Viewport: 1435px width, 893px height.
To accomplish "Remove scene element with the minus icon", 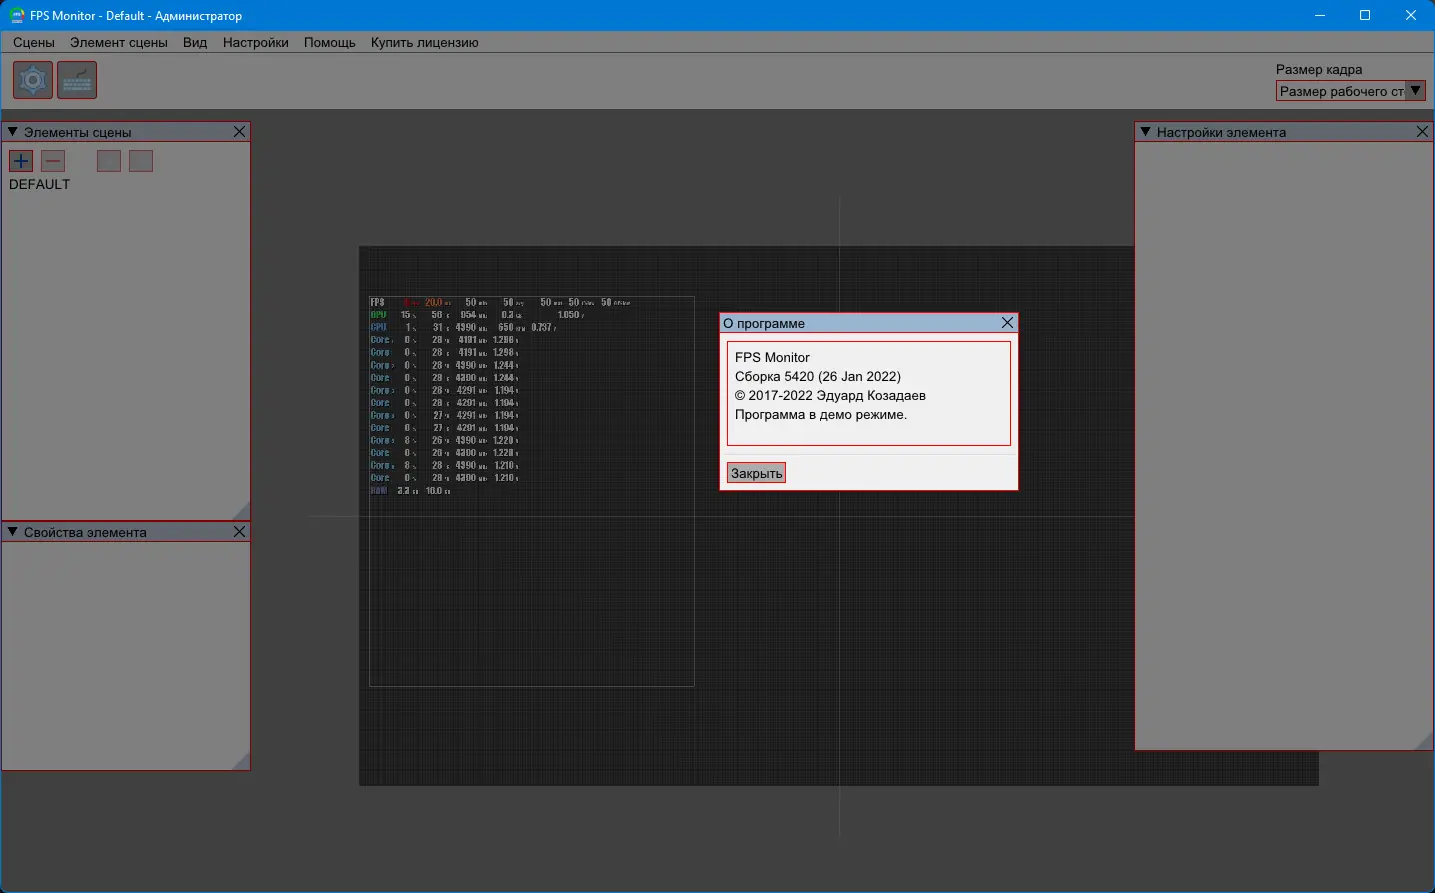I will [x=53, y=161].
